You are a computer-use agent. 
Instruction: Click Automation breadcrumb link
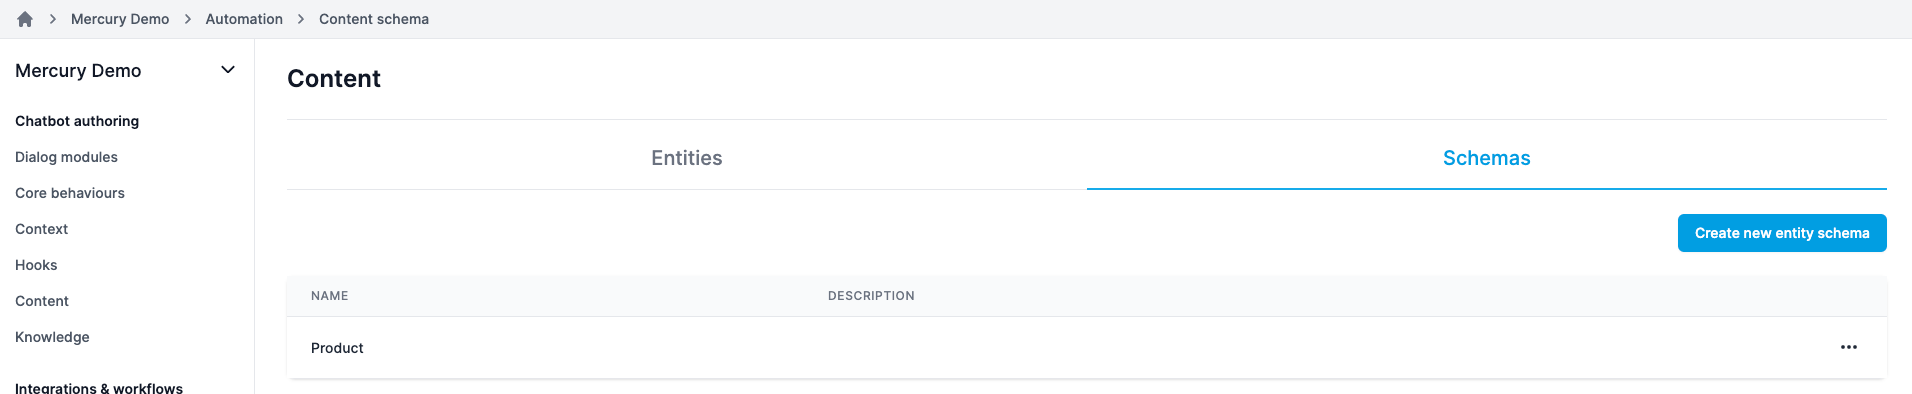click(x=244, y=19)
